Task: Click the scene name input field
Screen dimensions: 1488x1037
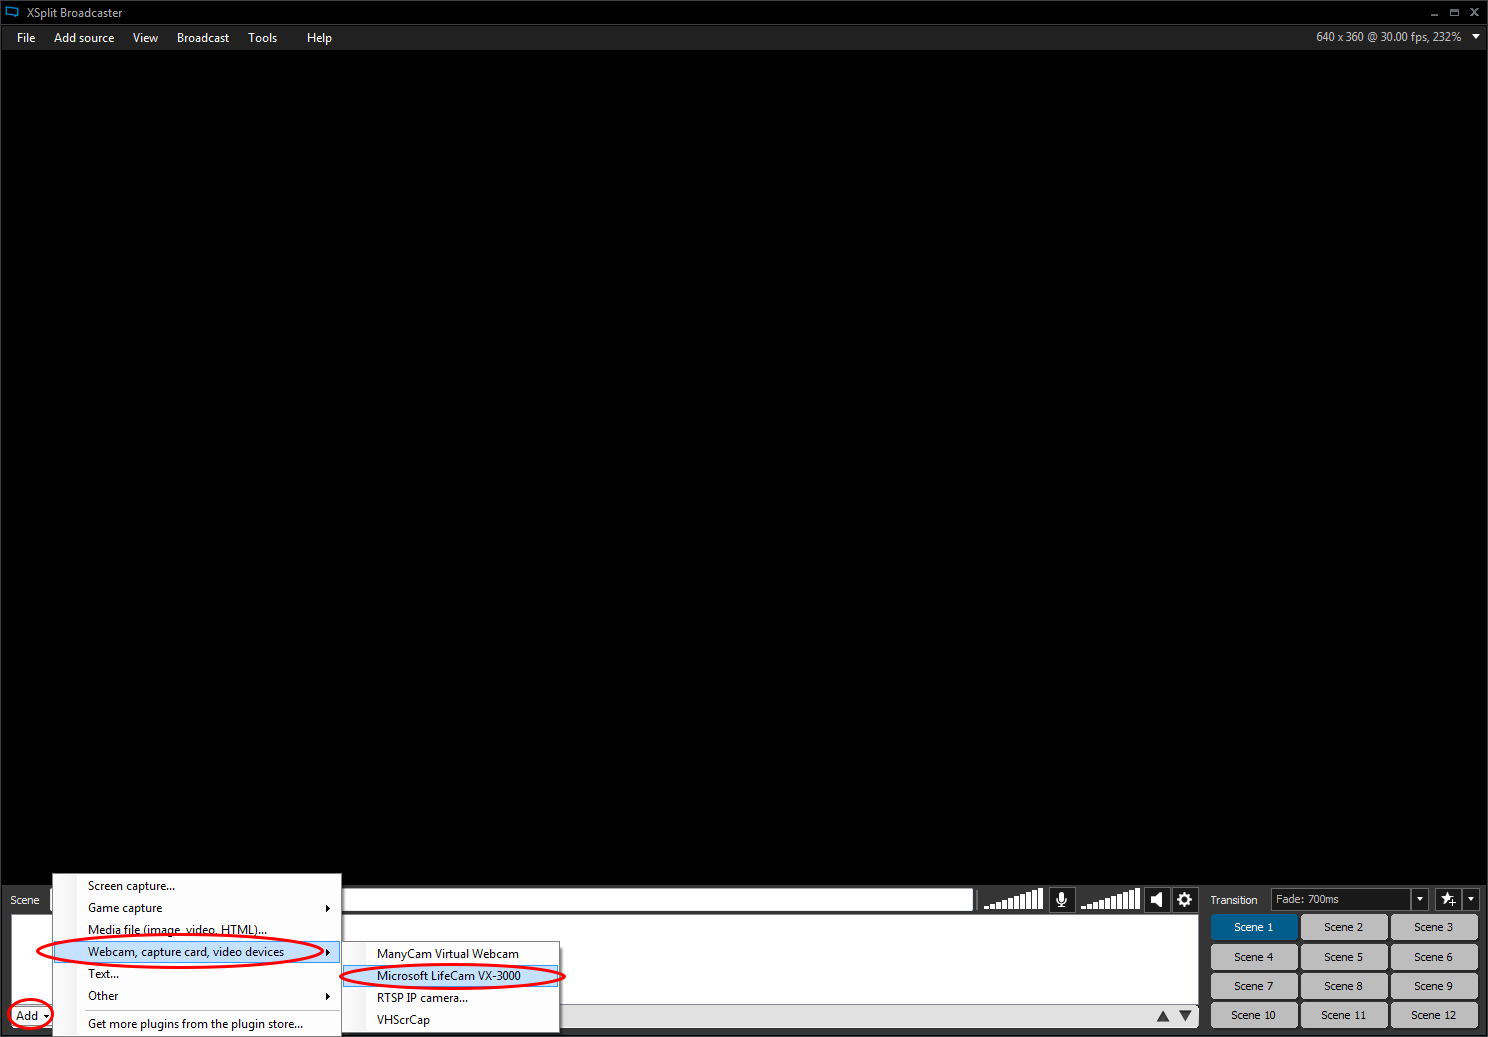Action: tap(657, 900)
